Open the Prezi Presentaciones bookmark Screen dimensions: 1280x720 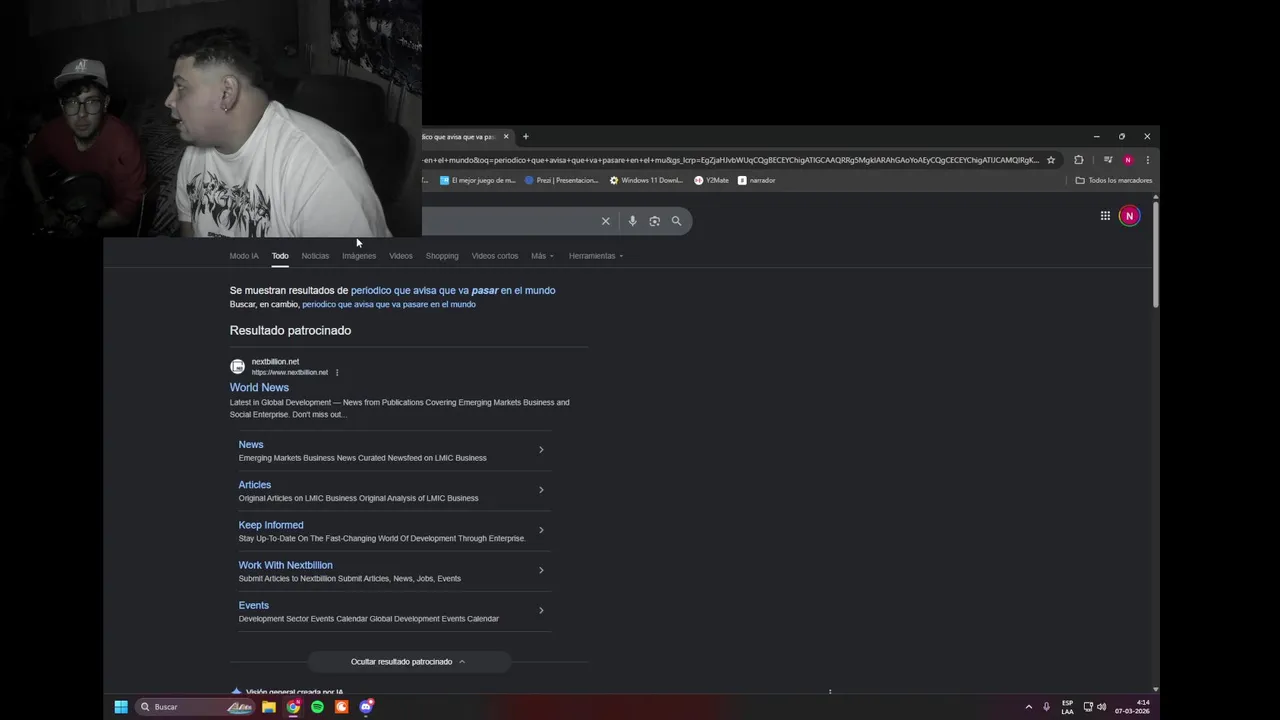point(561,180)
